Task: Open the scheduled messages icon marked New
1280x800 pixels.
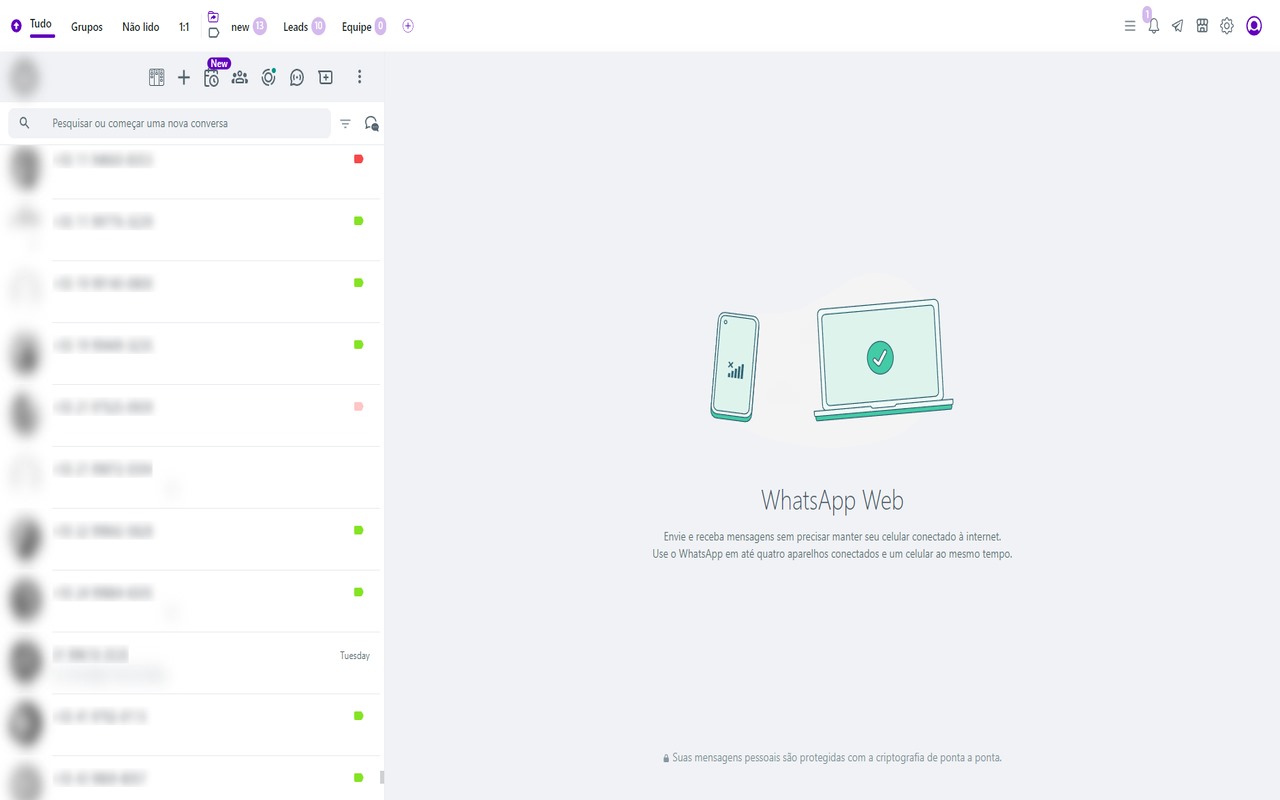Action: pyautogui.click(x=212, y=77)
